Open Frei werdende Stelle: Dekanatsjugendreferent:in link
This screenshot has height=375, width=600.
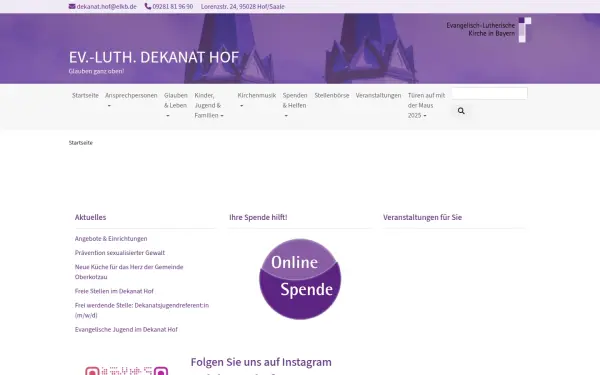142,310
